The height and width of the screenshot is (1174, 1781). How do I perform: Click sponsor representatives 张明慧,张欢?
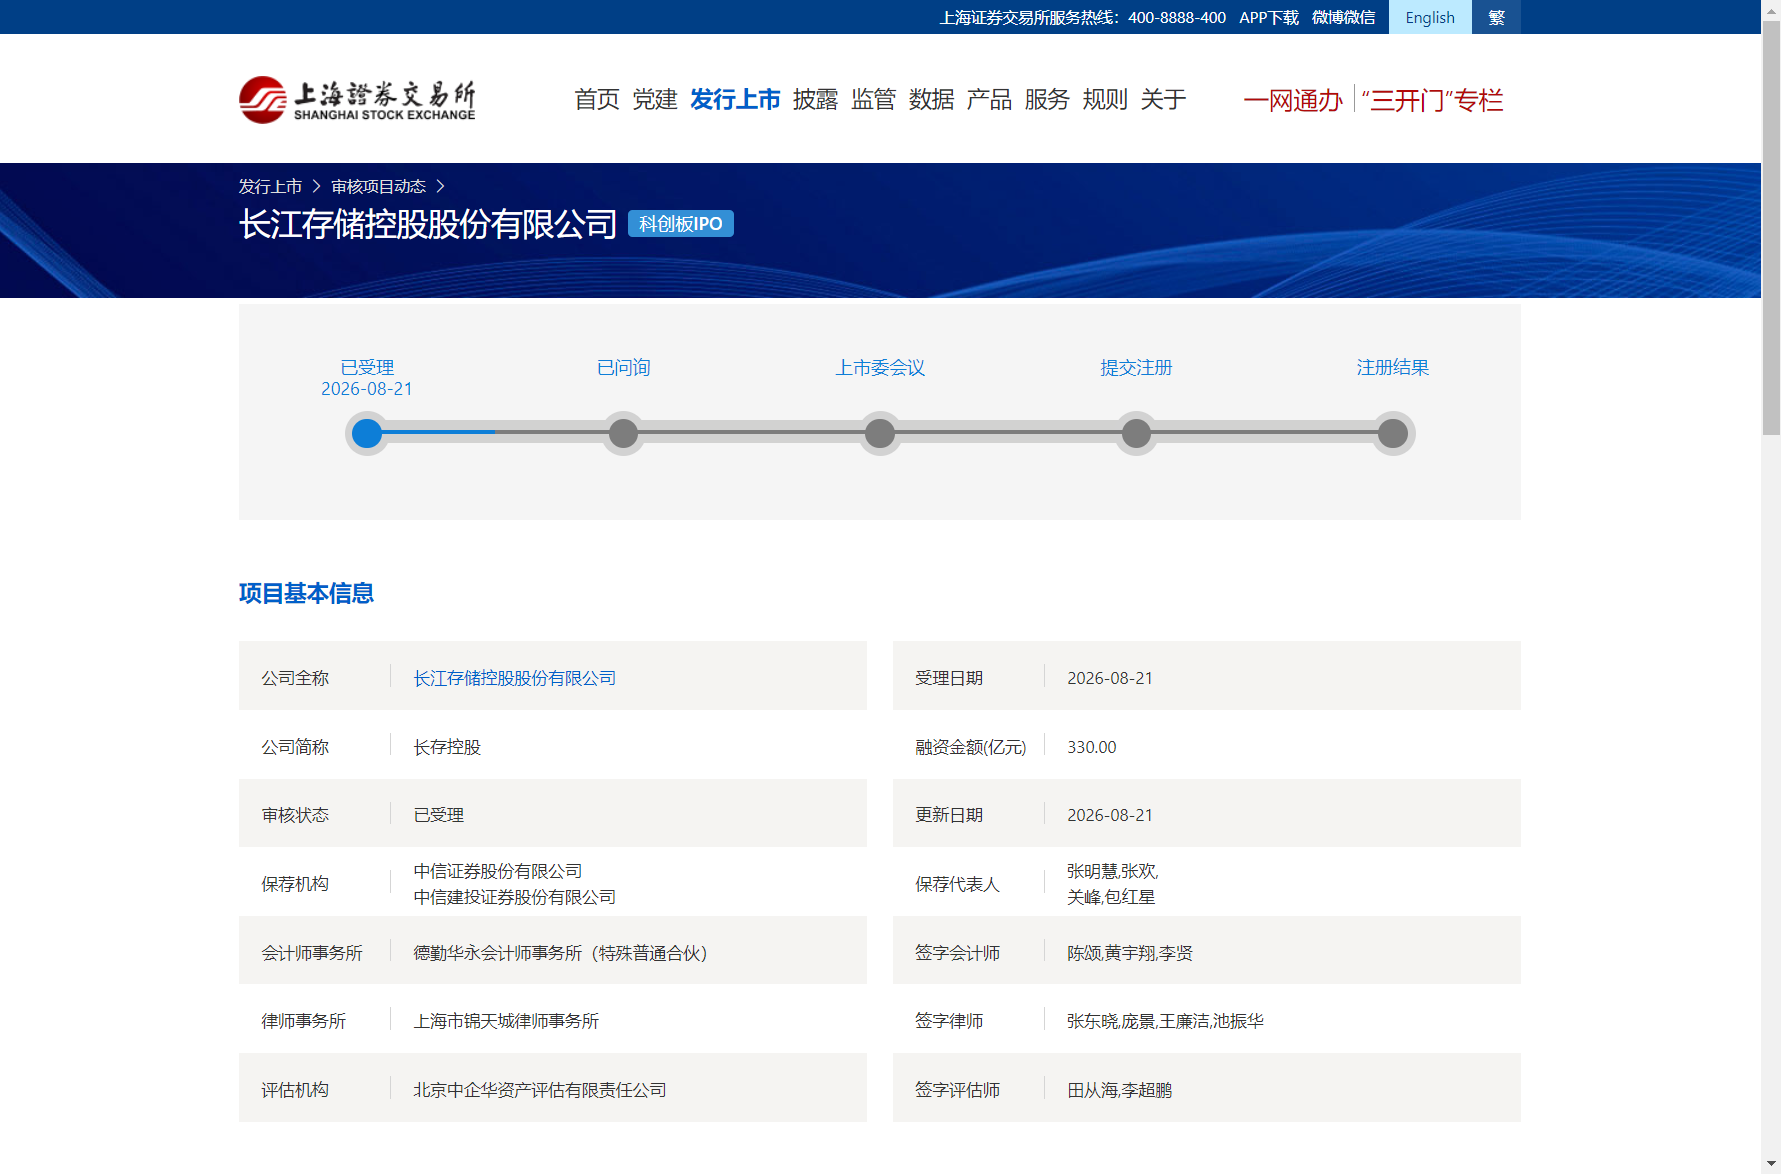pos(1113,871)
